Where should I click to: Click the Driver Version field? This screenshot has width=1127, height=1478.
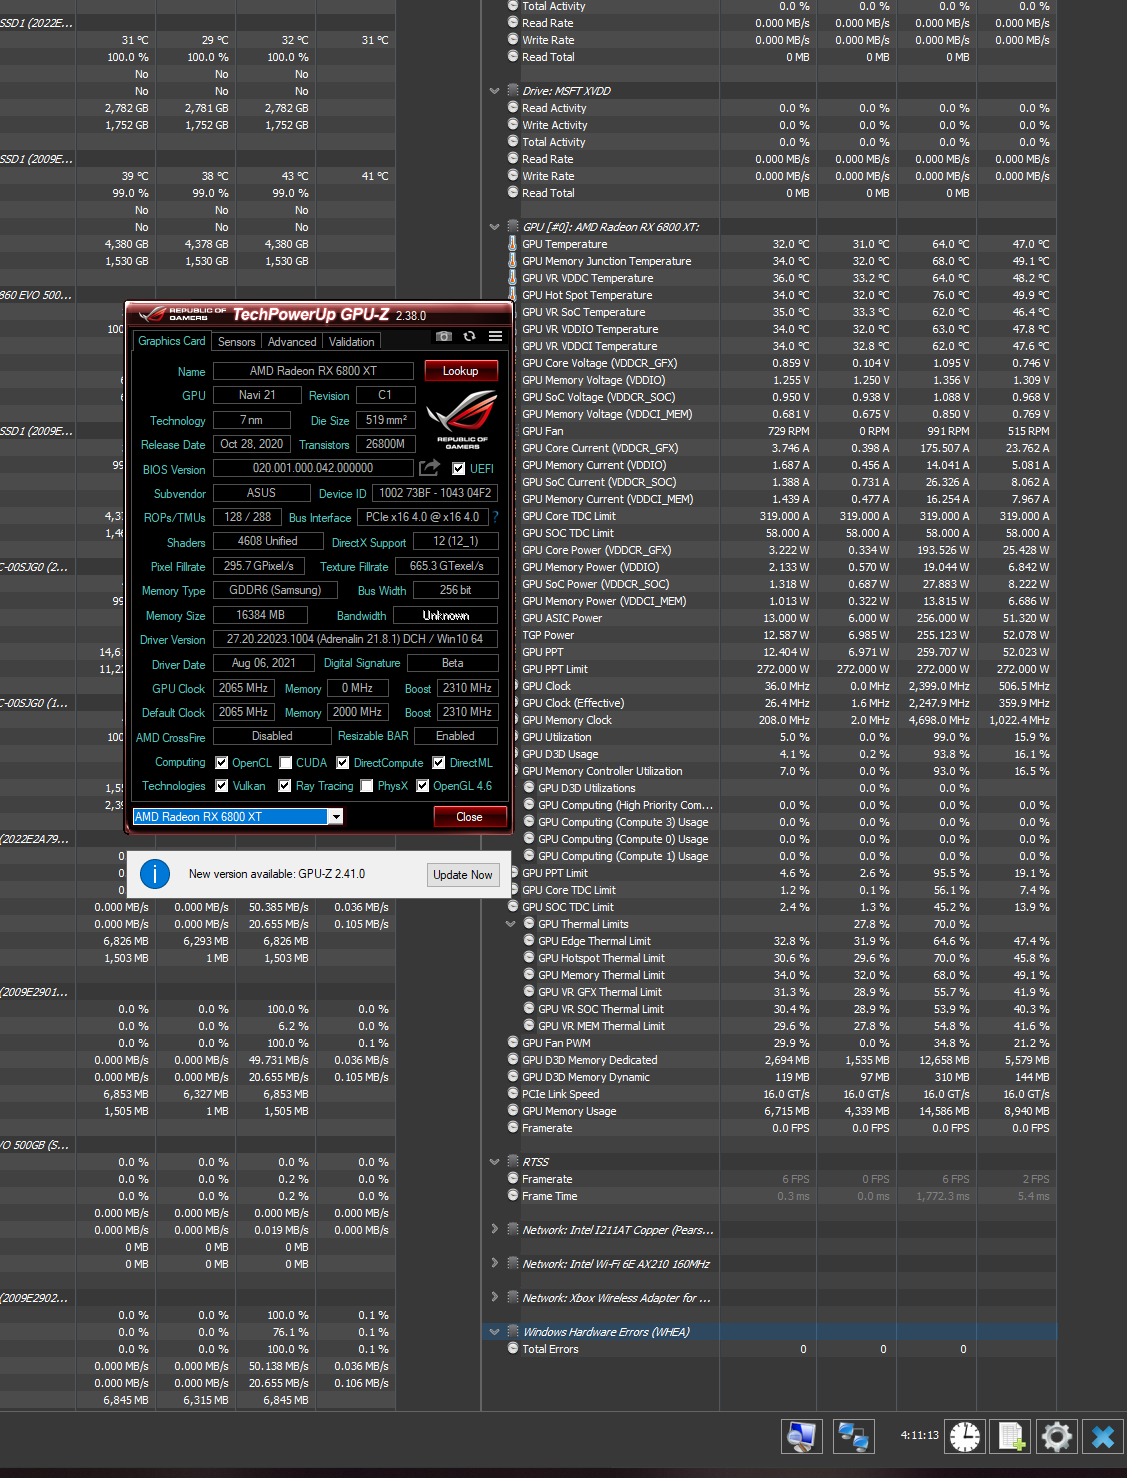355,639
